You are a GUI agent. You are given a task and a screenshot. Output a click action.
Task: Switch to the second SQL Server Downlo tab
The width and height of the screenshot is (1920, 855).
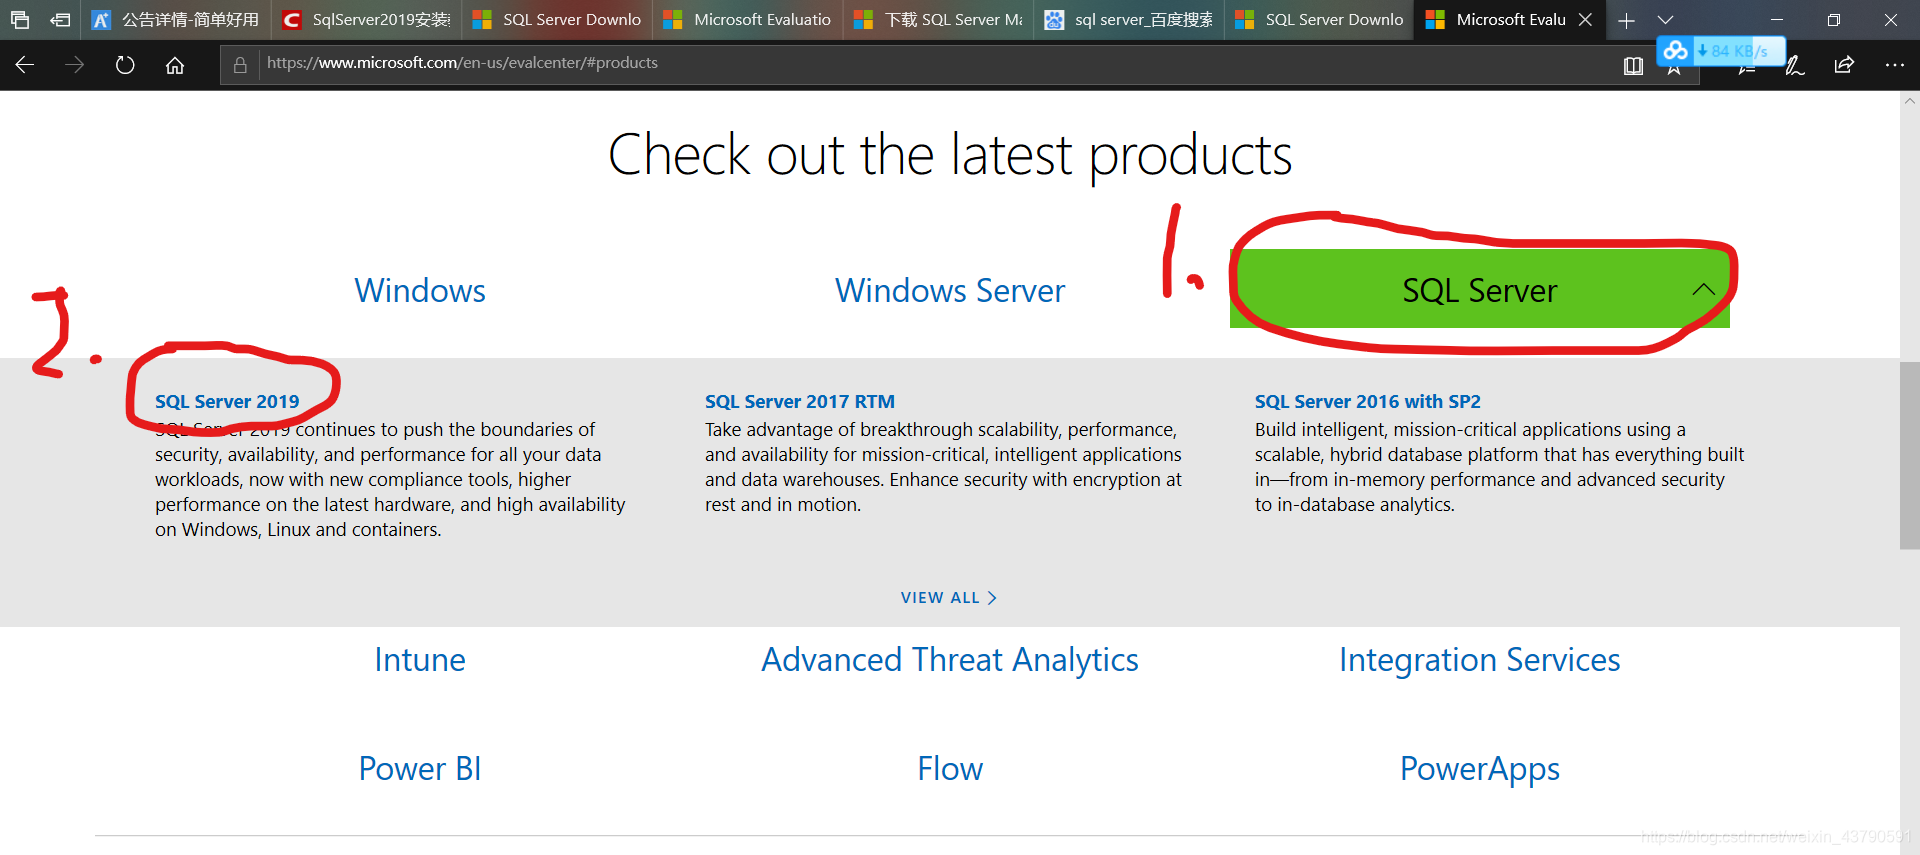tap(1320, 20)
